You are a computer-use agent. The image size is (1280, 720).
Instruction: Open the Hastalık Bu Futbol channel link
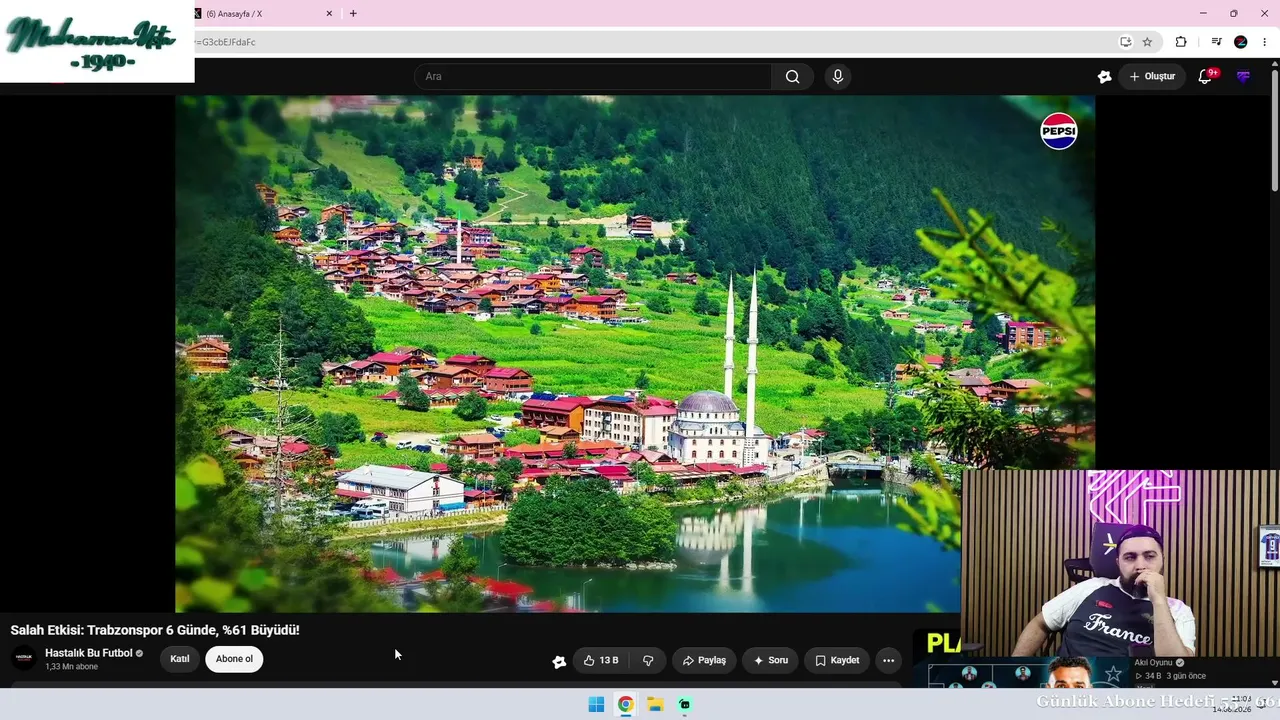click(89, 653)
